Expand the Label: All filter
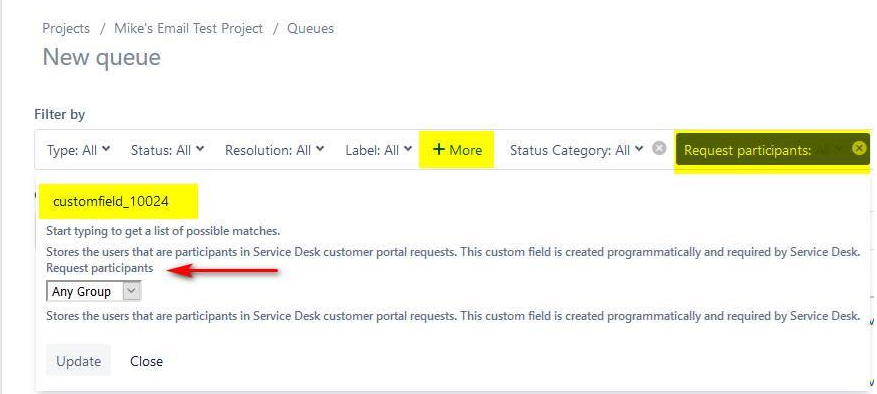Image resolution: width=877 pixels, height=394 pixels. [x=379, y=150]
